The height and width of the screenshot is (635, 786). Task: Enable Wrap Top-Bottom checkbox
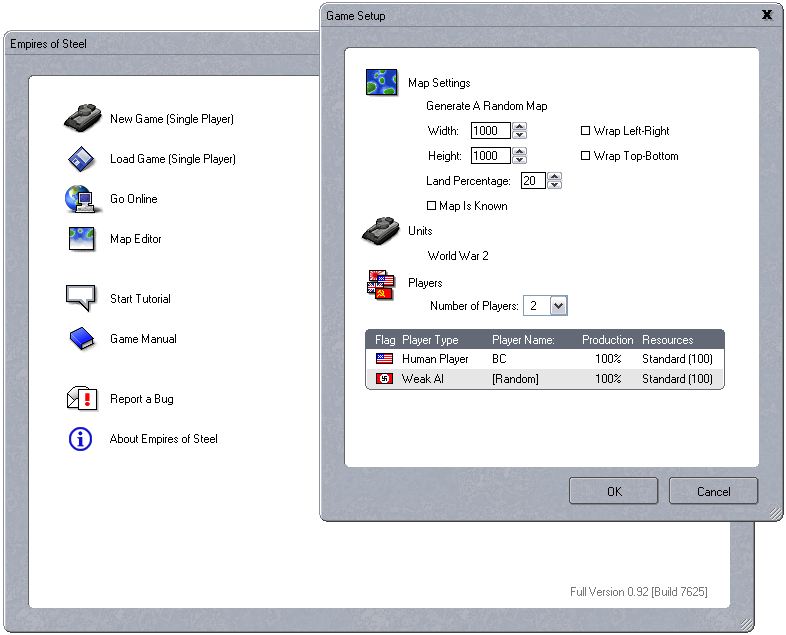coord(586,156)
